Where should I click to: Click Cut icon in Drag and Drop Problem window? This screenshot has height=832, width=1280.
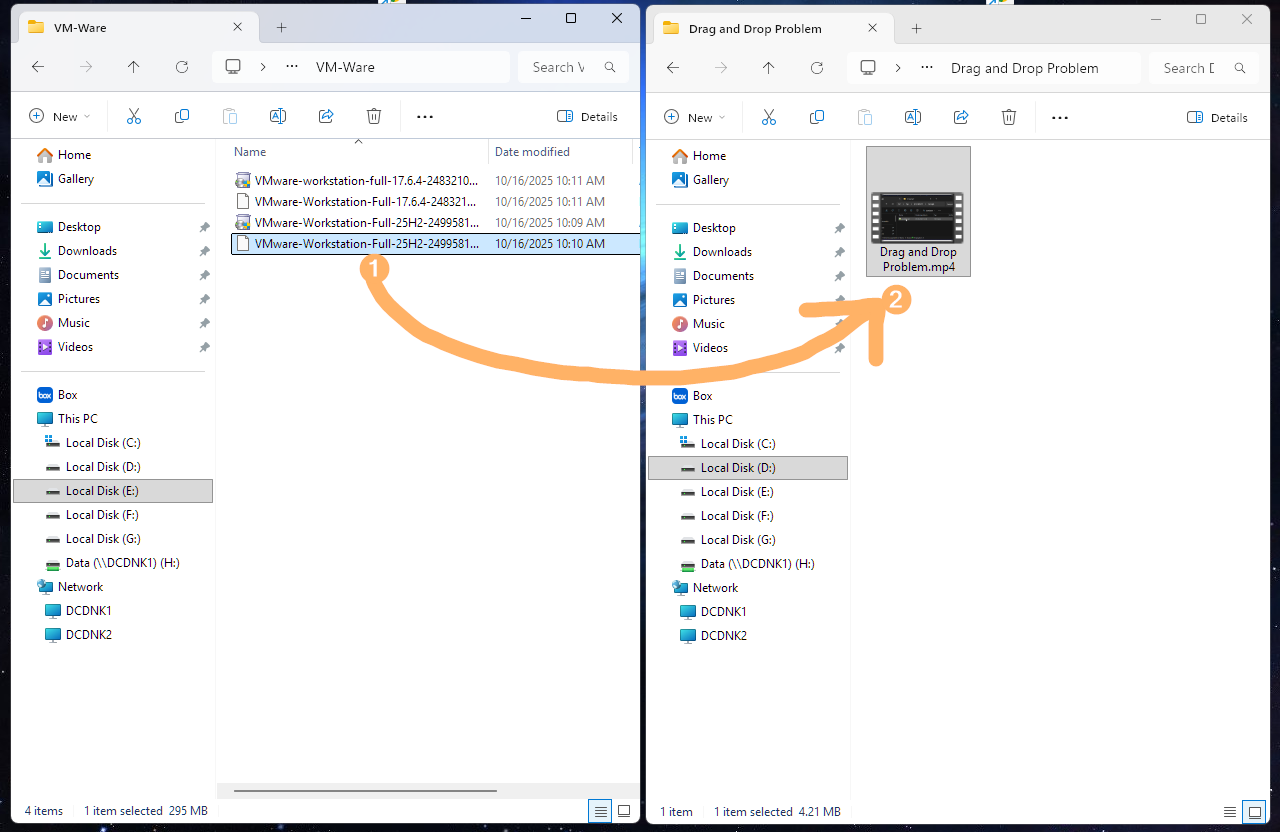769,117
